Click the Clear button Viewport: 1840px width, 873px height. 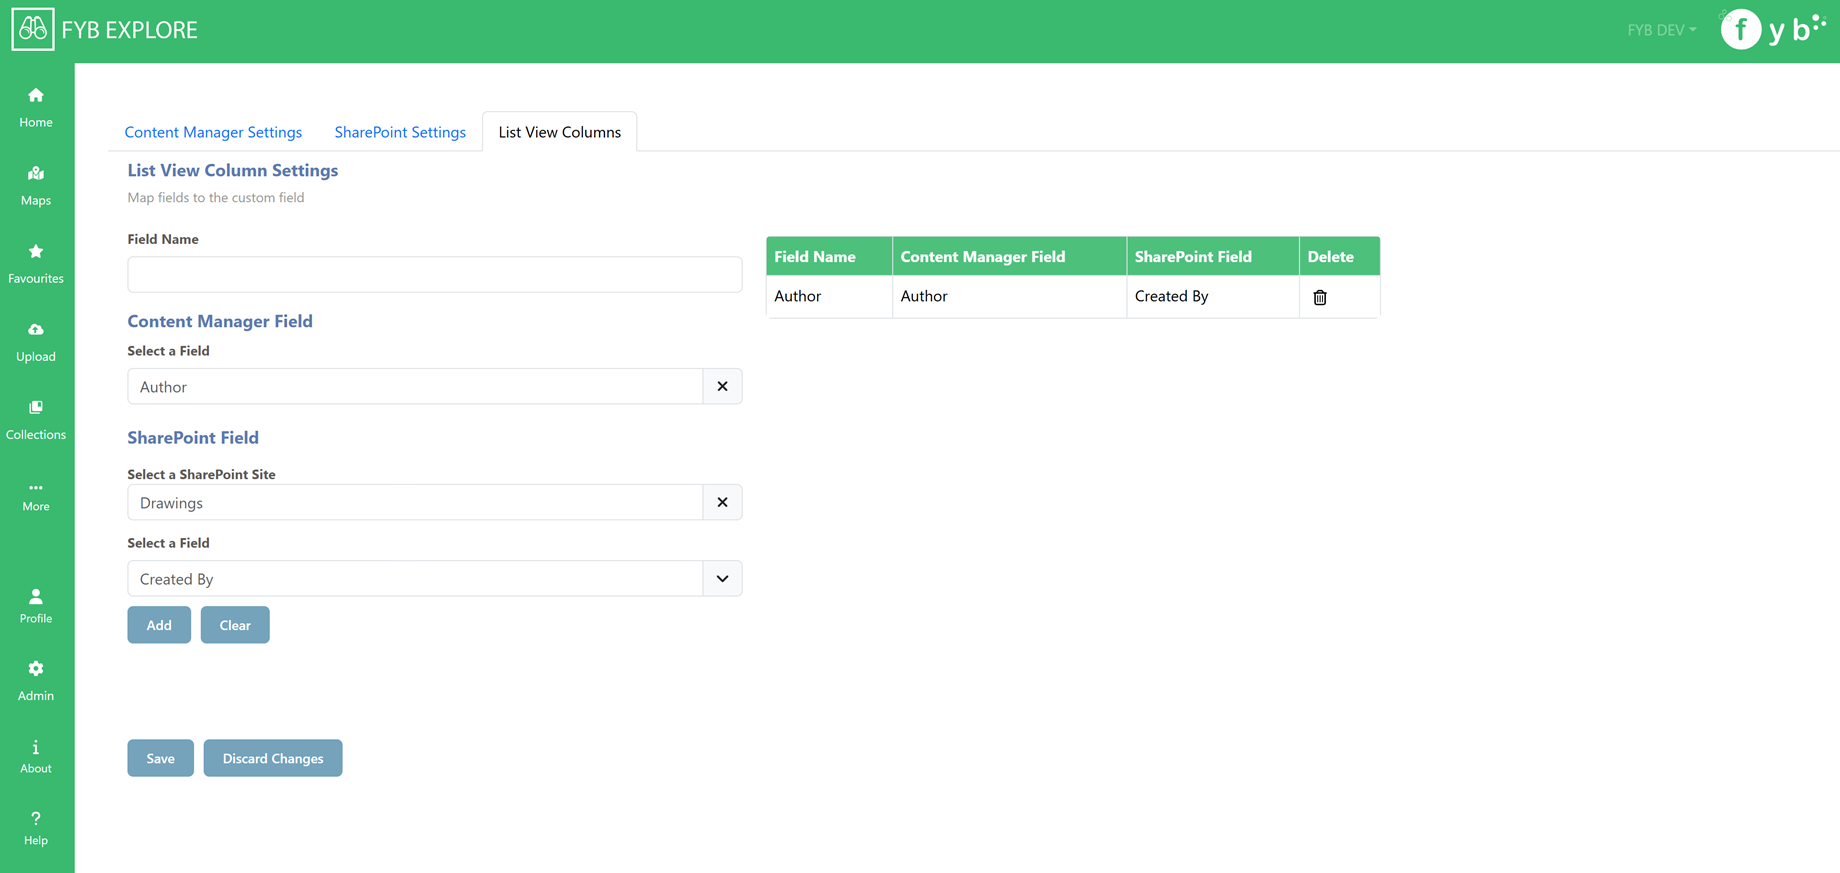[x=235, y=625]
